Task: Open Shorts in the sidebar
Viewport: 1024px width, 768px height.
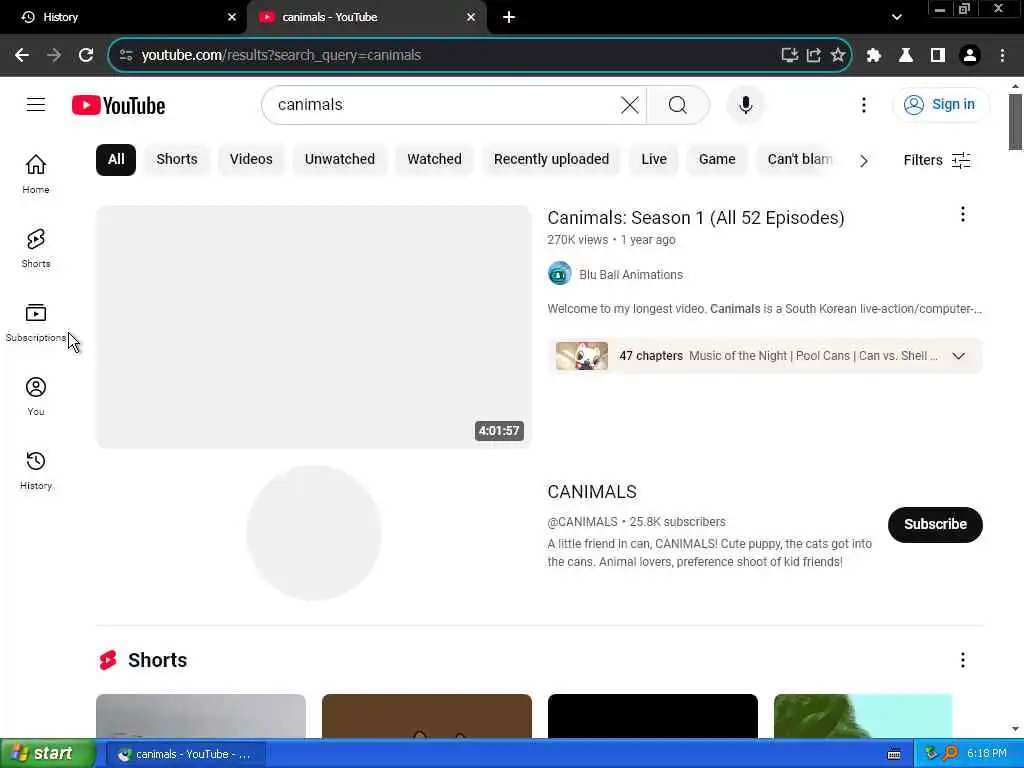Action: [36, 248]
